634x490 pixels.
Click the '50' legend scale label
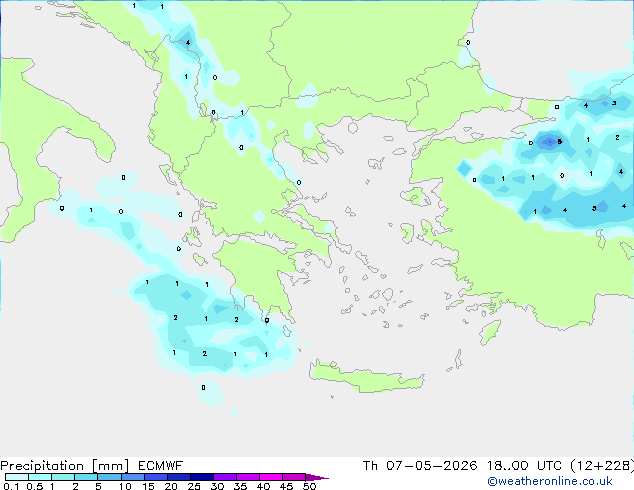pos(309,486)
